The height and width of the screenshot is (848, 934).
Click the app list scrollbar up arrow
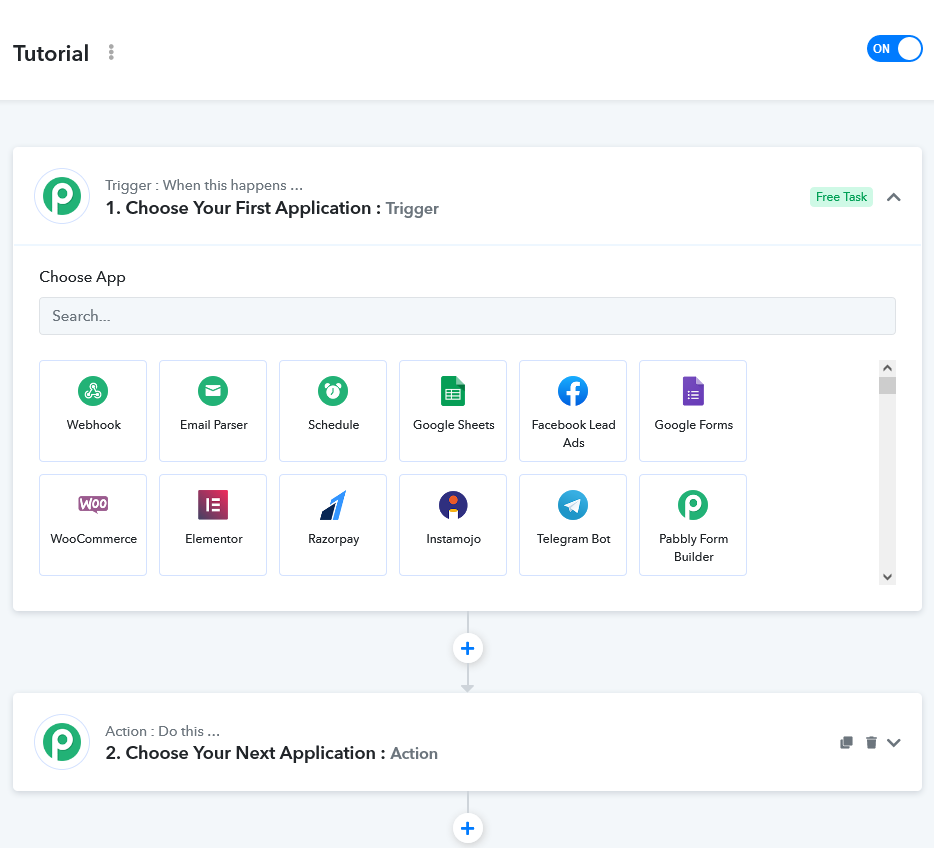888,368
